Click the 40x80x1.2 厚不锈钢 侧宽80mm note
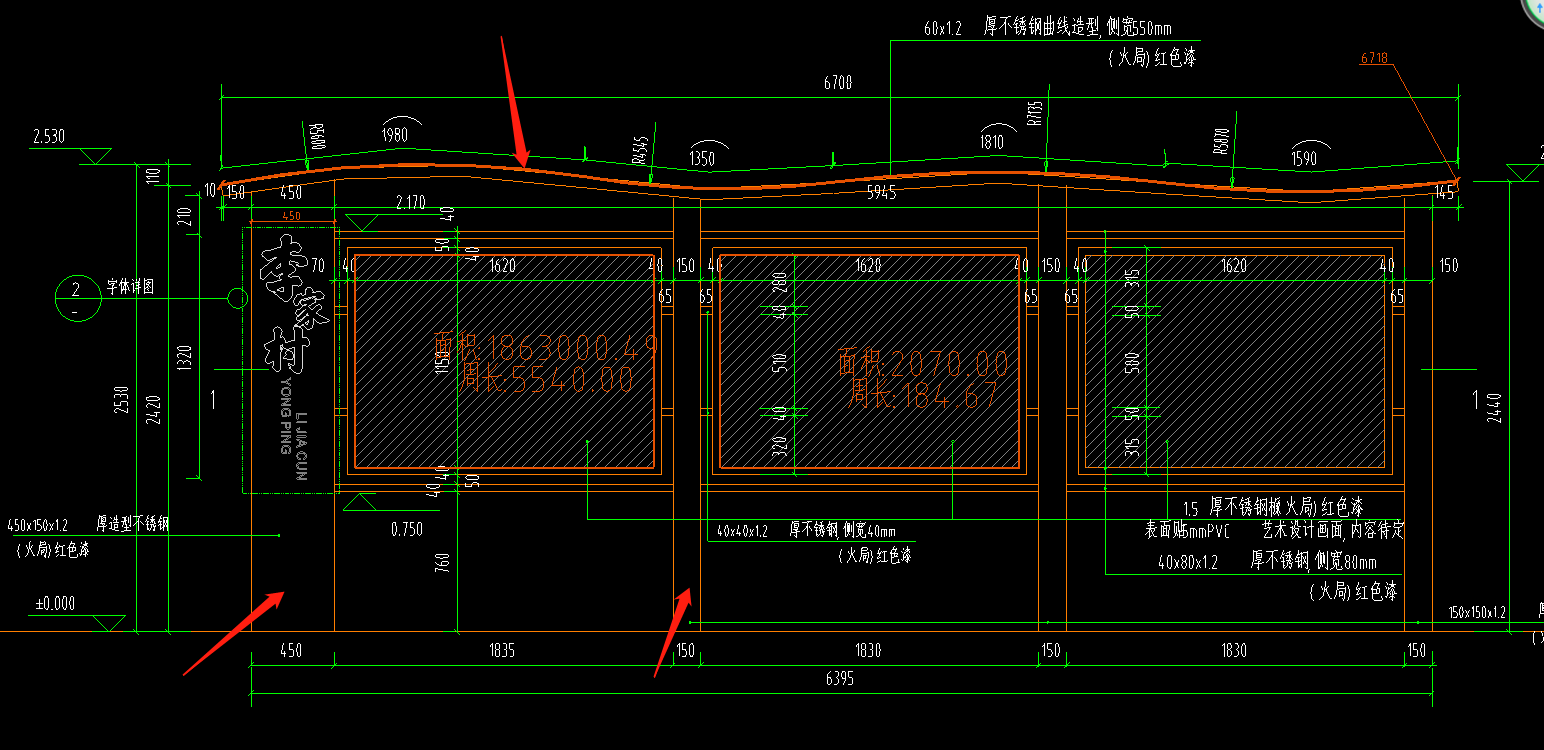 (x=1267, y=563)
